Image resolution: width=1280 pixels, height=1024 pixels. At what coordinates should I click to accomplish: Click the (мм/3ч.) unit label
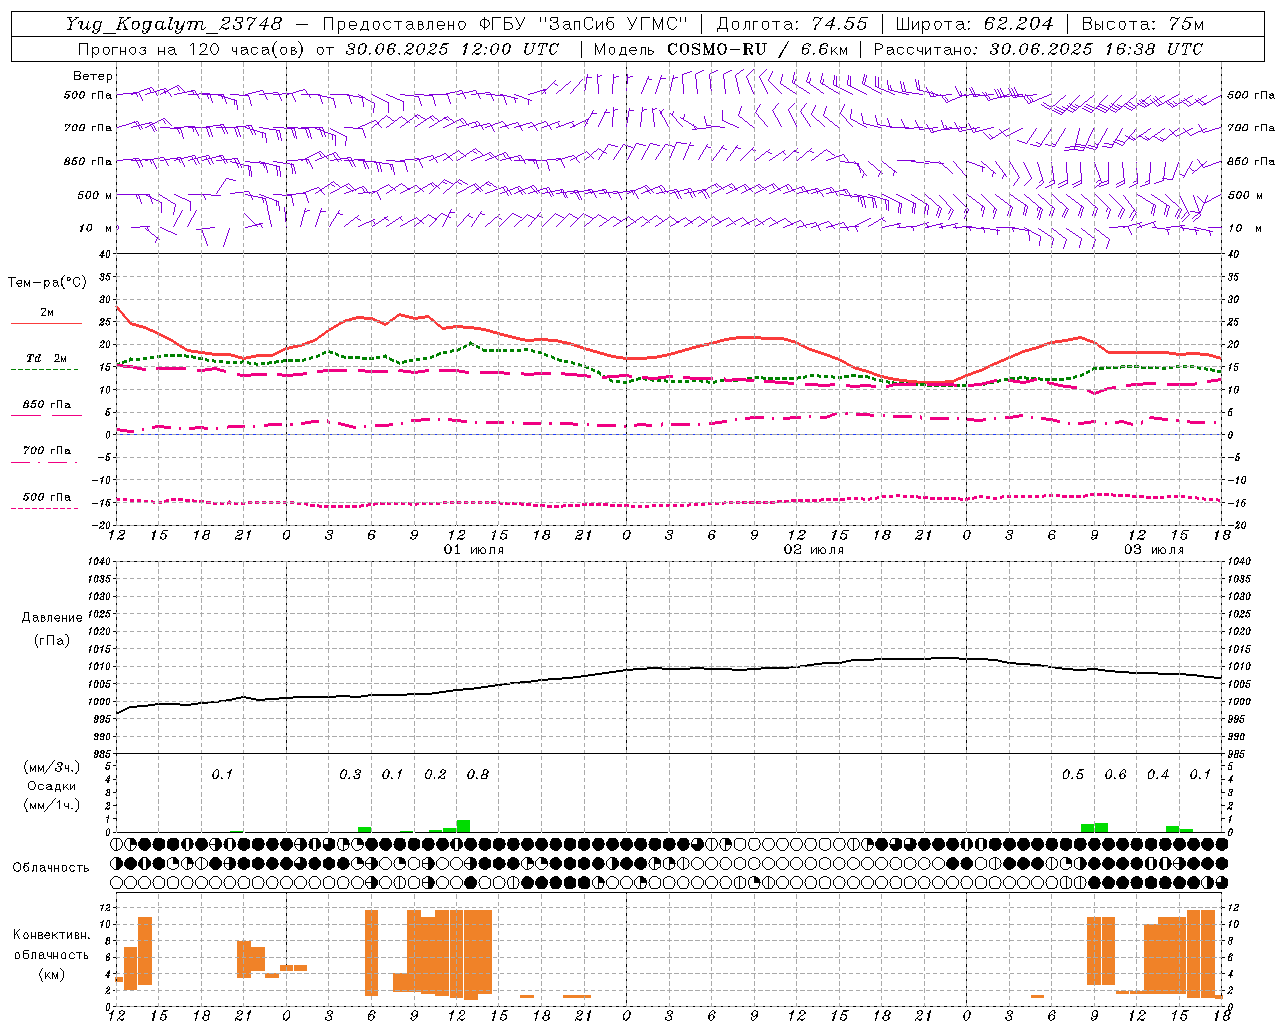point(51,767)
